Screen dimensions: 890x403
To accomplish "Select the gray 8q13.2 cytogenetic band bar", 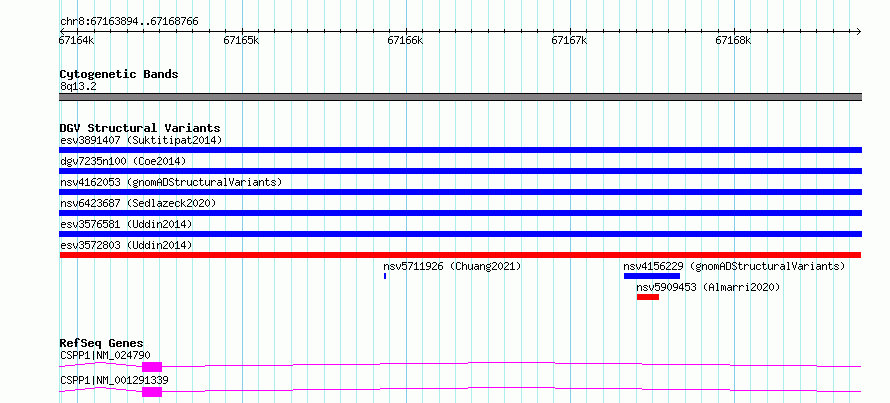I will [460, 97].
